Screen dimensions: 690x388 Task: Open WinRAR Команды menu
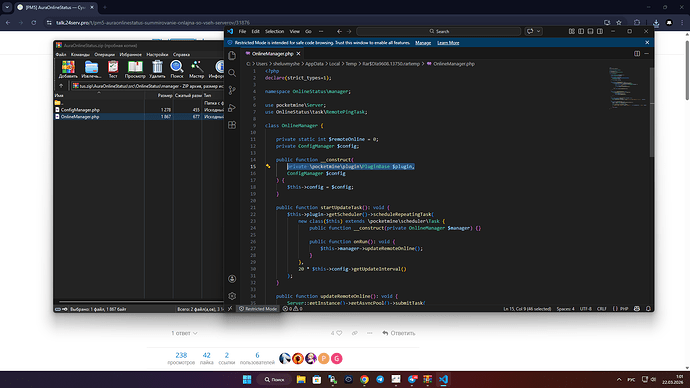[x=80, y=55]
